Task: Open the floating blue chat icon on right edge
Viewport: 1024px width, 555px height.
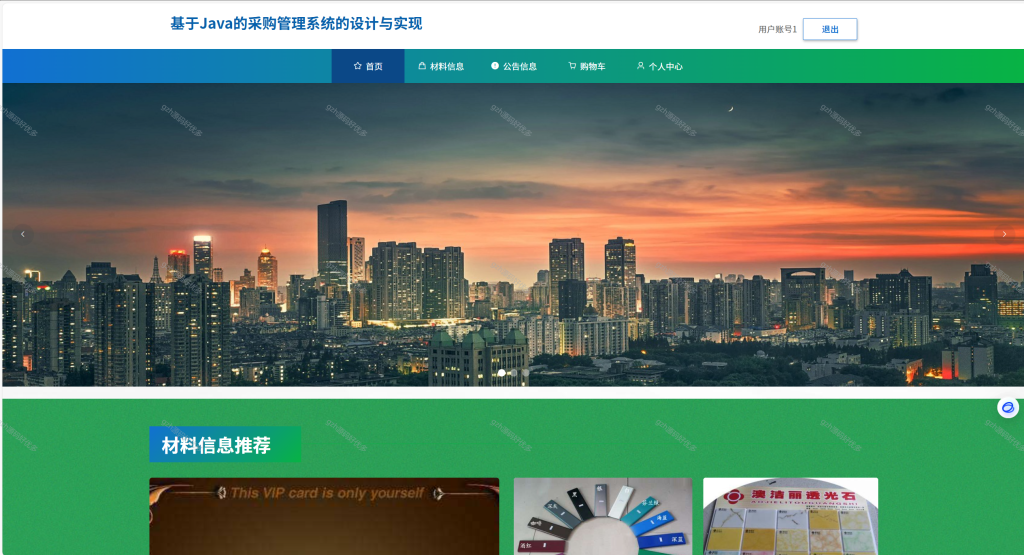Action: pyautogui.click(x=1008, y=407)
